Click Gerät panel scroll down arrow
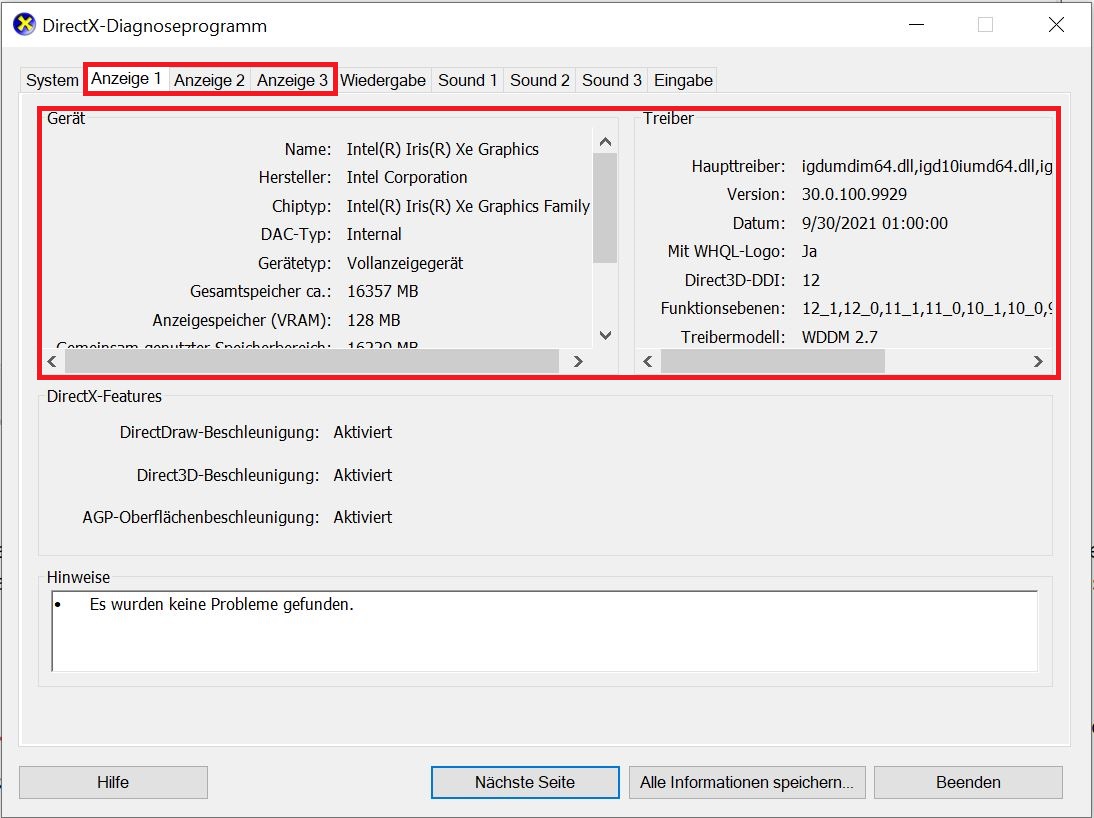The image size is (1094, 818). 605,336
